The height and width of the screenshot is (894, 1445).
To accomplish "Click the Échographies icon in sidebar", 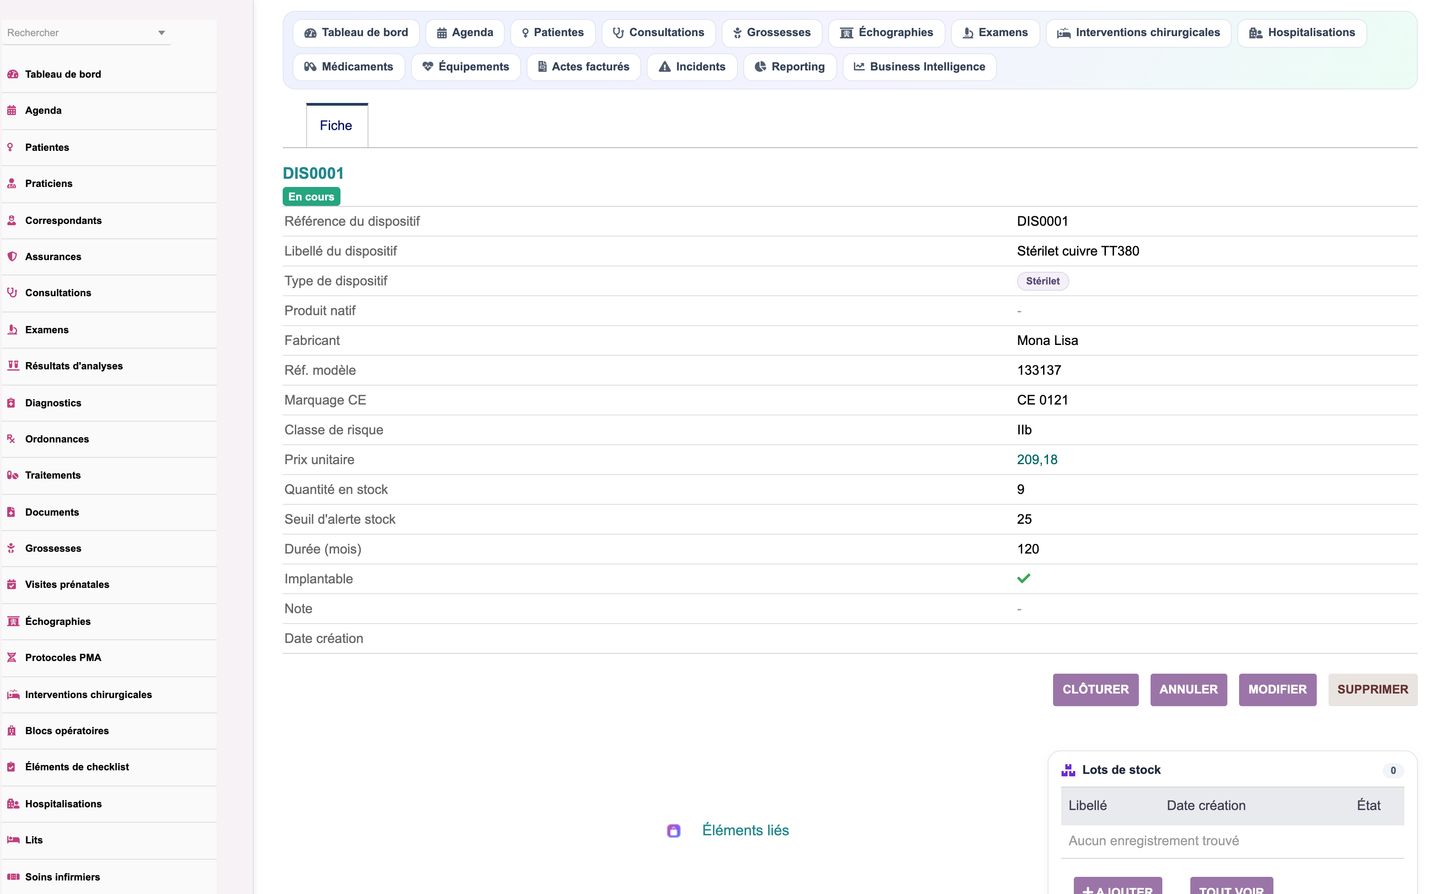I will (12, 621).
